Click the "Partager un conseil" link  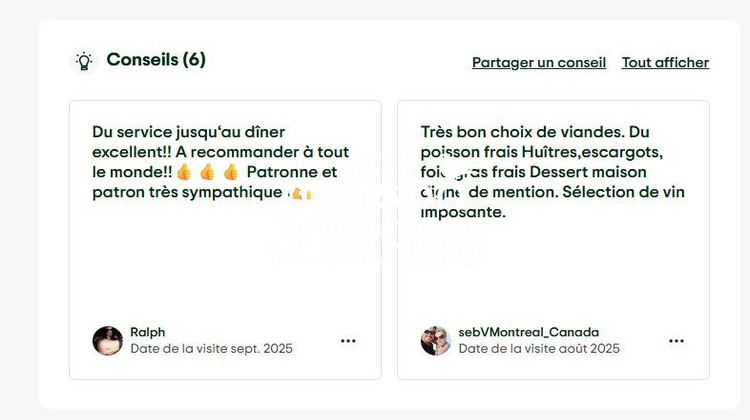[x=539, y=62]
